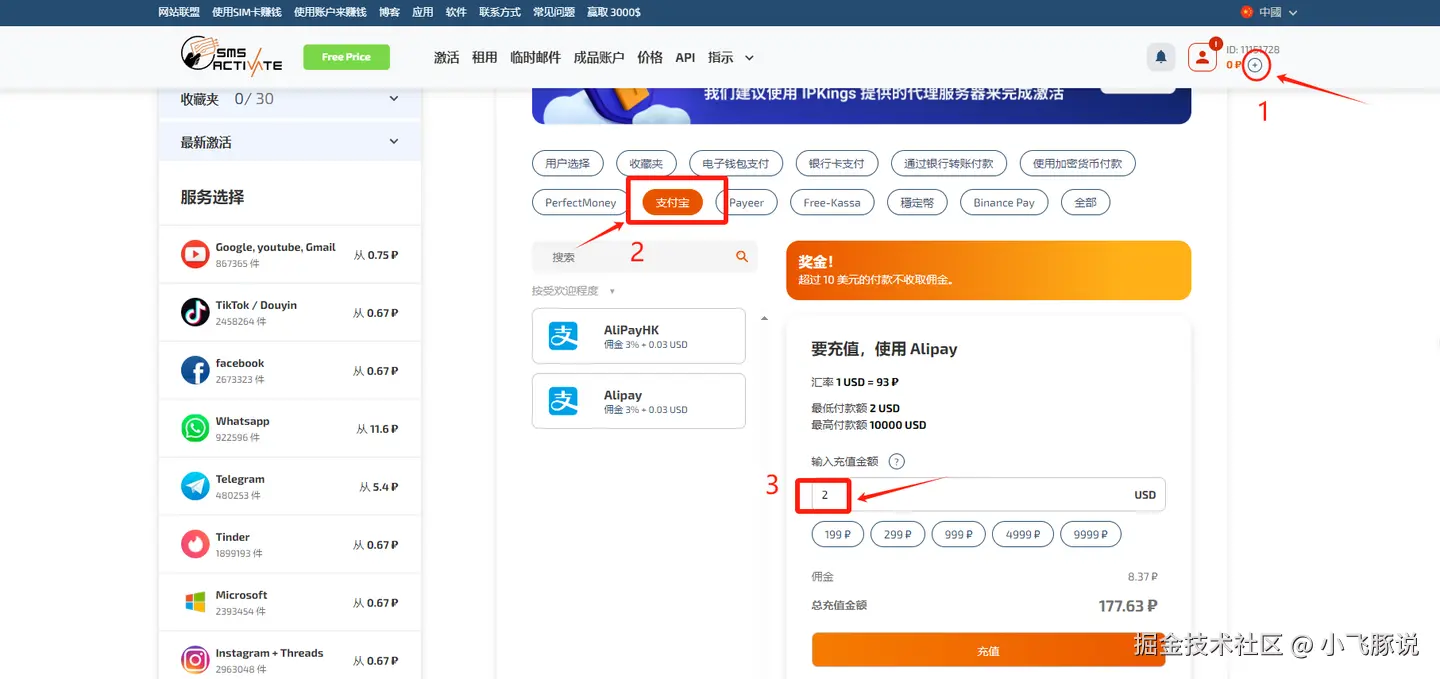Select the 电子钱包支付 filter tag

(736, 163)
